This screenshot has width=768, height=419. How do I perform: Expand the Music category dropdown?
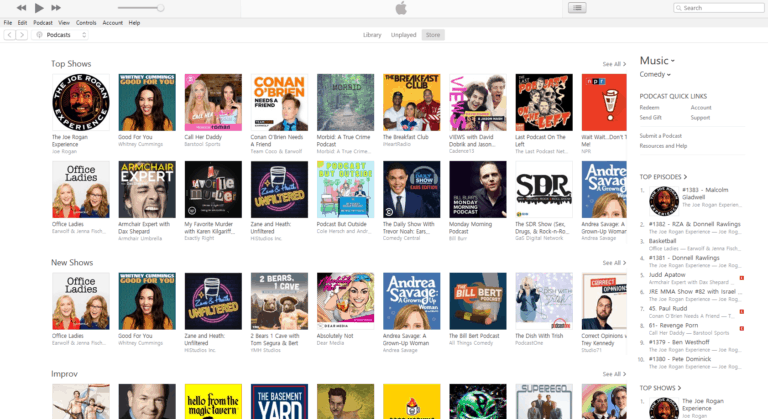[657, 61]
